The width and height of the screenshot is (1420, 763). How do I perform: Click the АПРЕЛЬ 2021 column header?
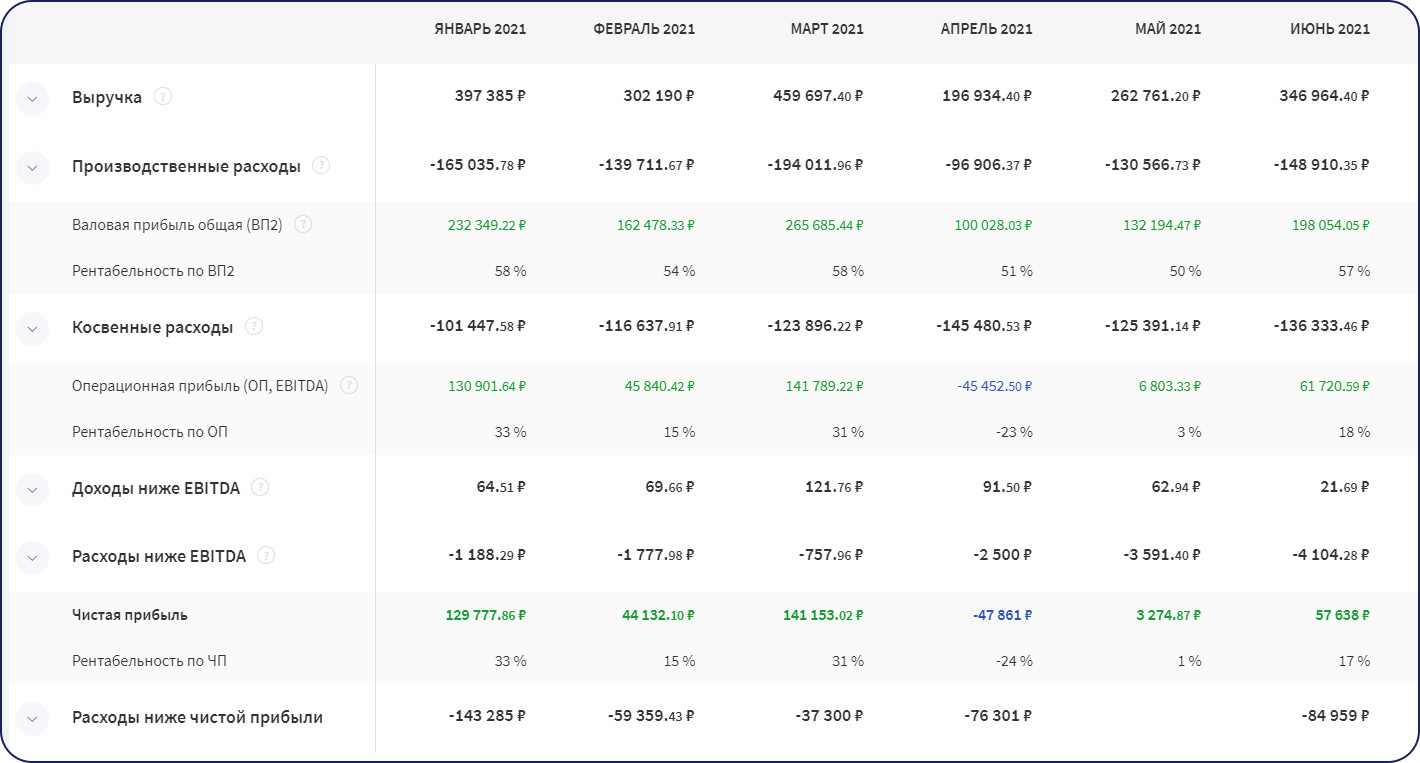coord(986,29)
